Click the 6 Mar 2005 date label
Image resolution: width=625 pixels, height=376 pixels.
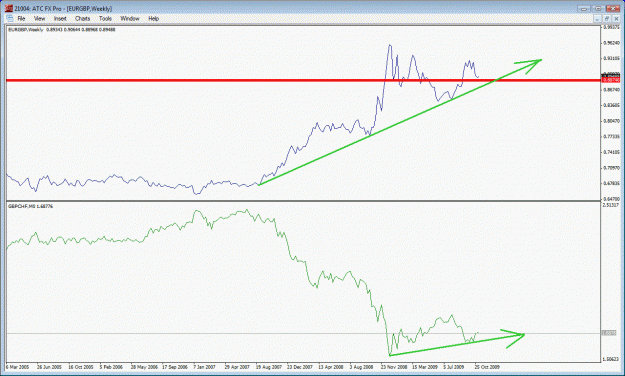[x=17, y=366]
